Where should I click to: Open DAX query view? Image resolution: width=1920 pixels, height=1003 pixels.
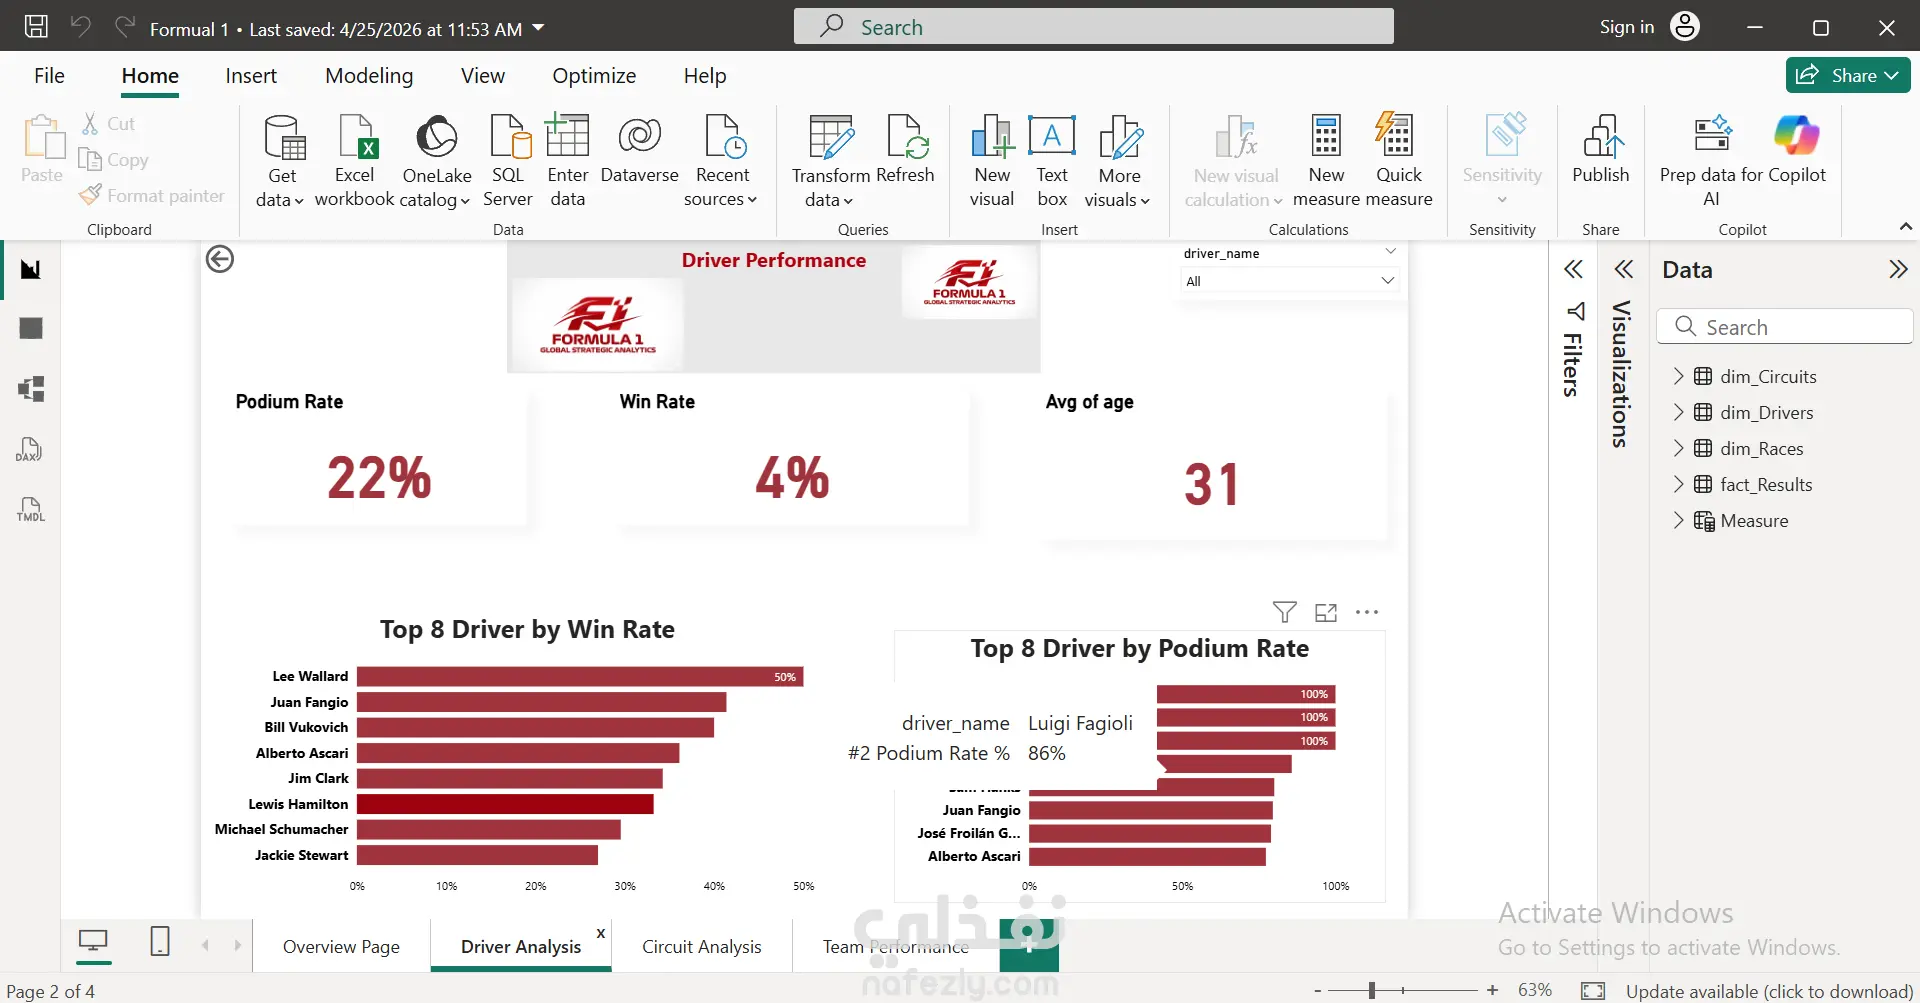point(30,449)
